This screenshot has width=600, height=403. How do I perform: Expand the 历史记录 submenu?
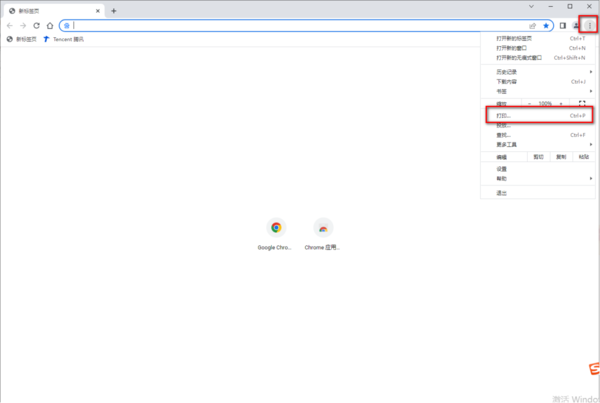tap(538, 72)
